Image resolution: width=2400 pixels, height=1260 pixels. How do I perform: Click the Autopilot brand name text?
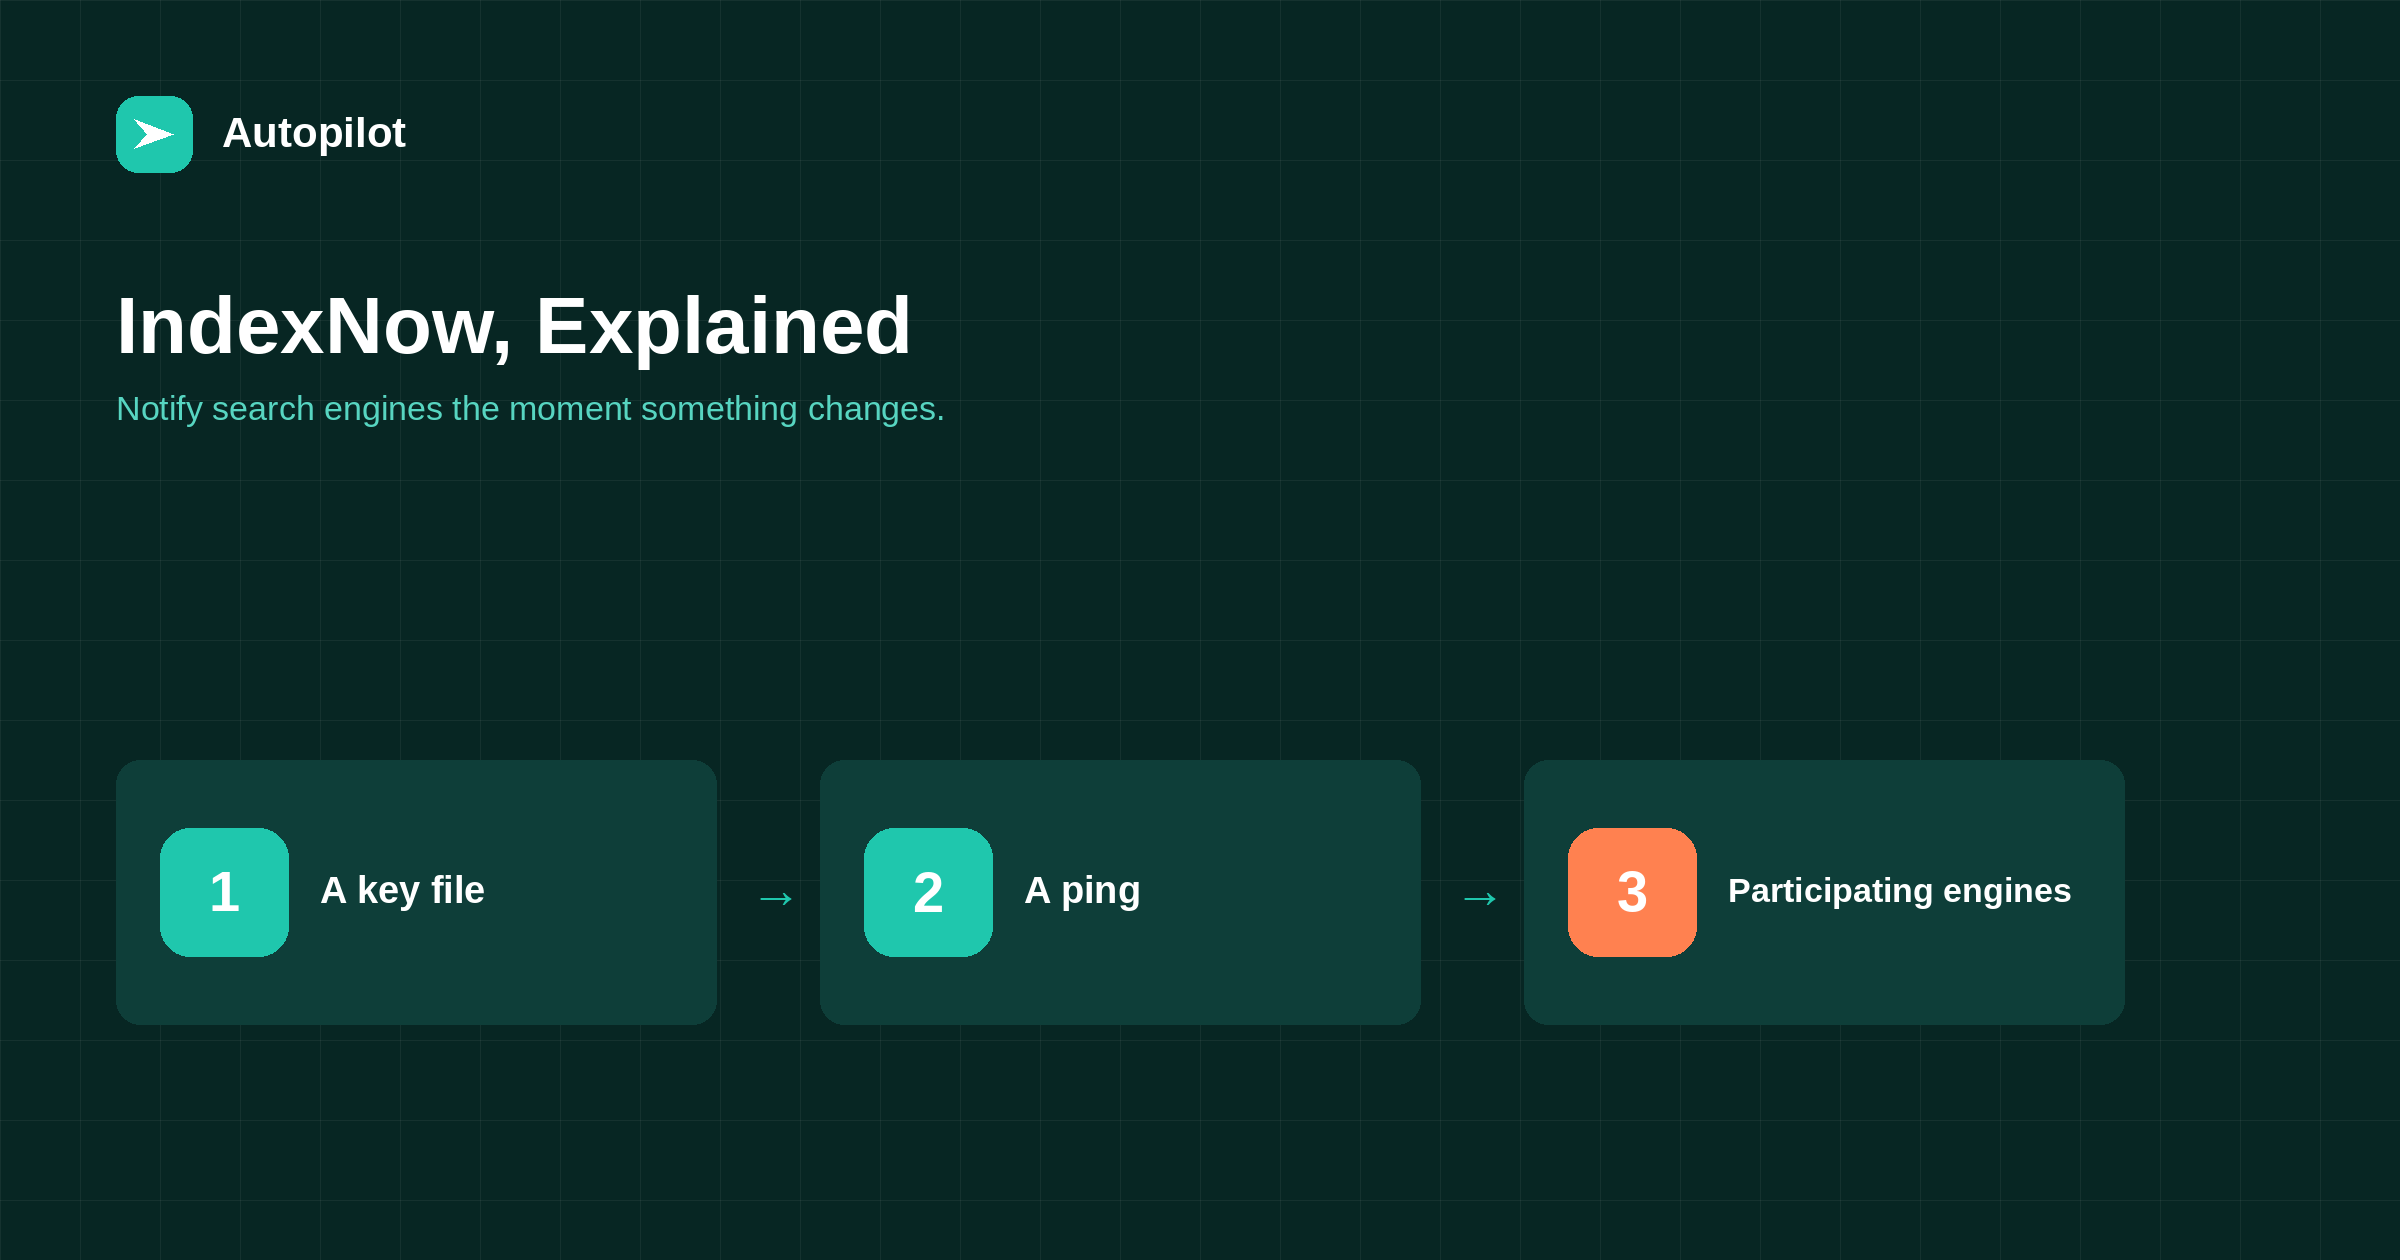(x=314, y=134)
